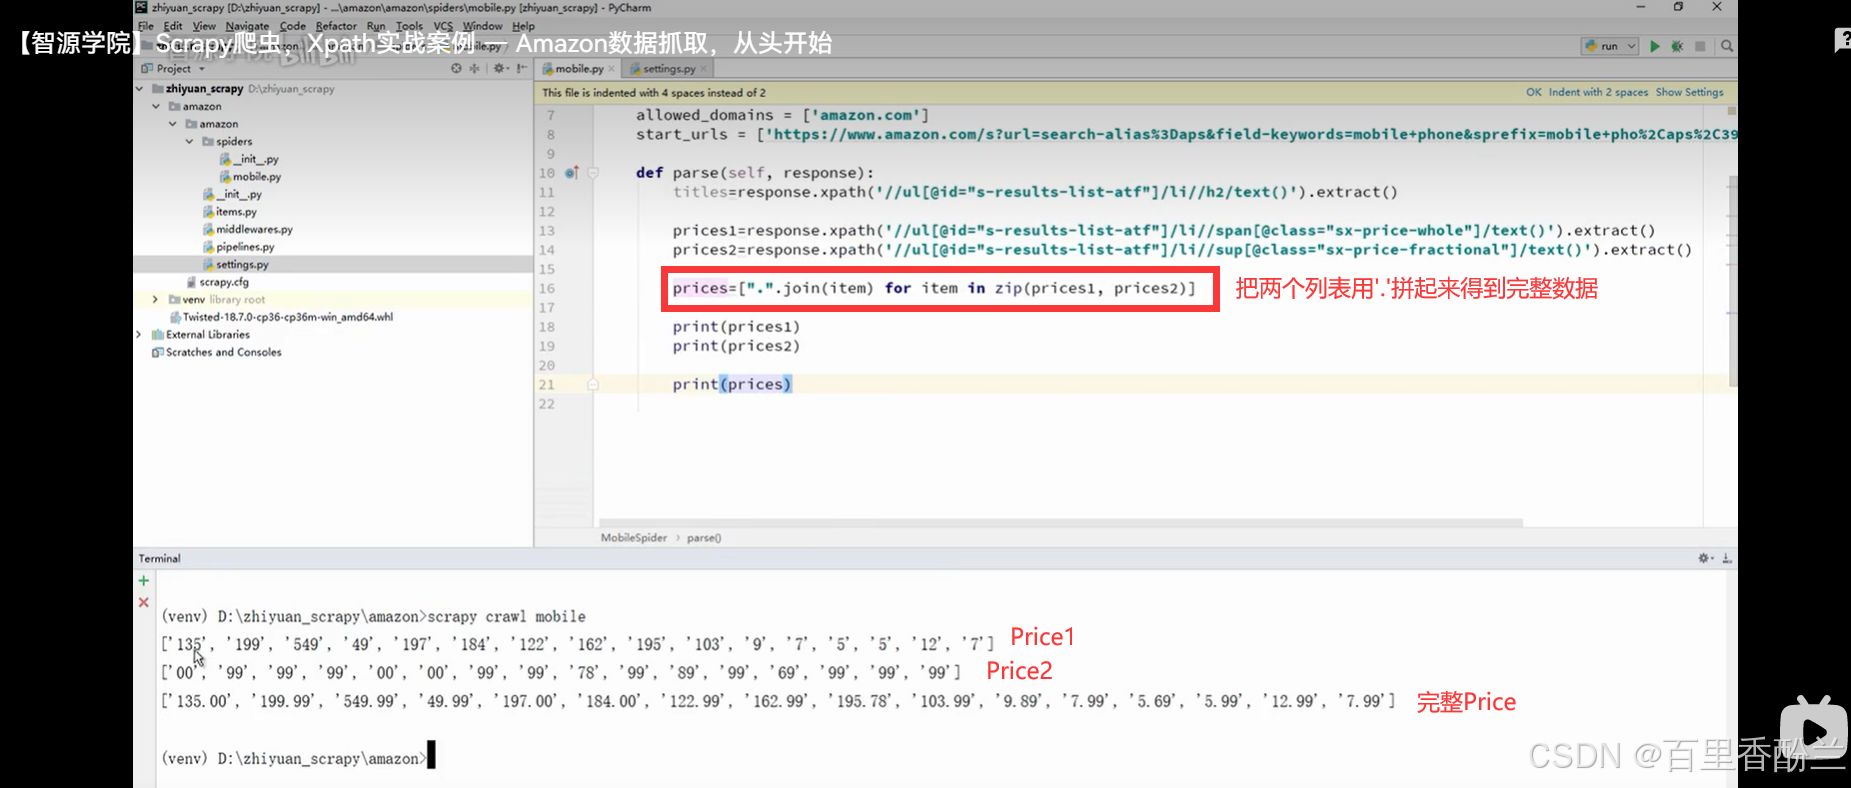Click Indent with 2 spaces link

(x=1598, y=92)
